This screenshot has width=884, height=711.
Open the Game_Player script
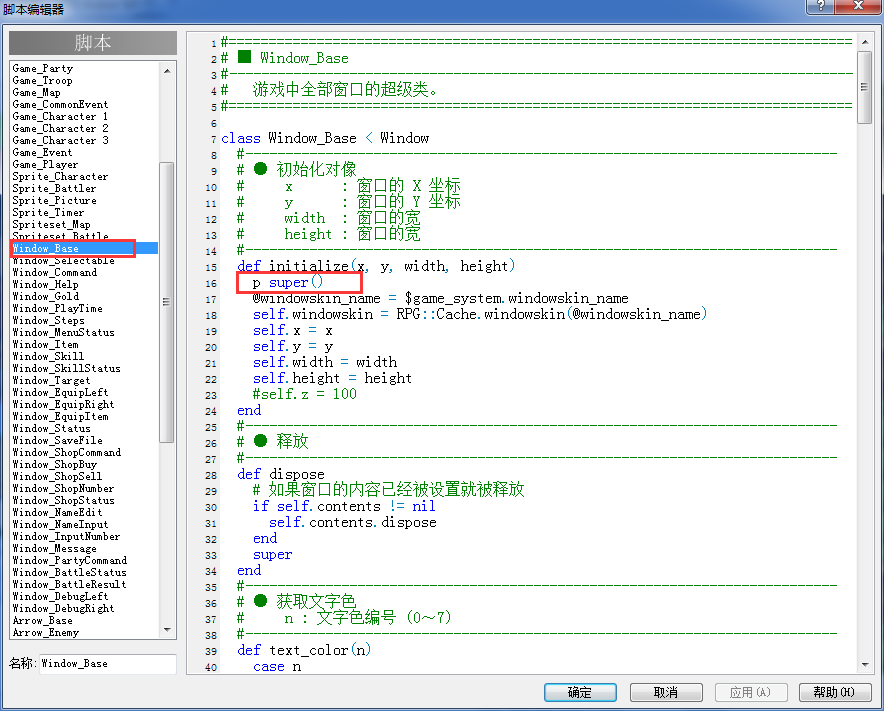tap(46, 164)
